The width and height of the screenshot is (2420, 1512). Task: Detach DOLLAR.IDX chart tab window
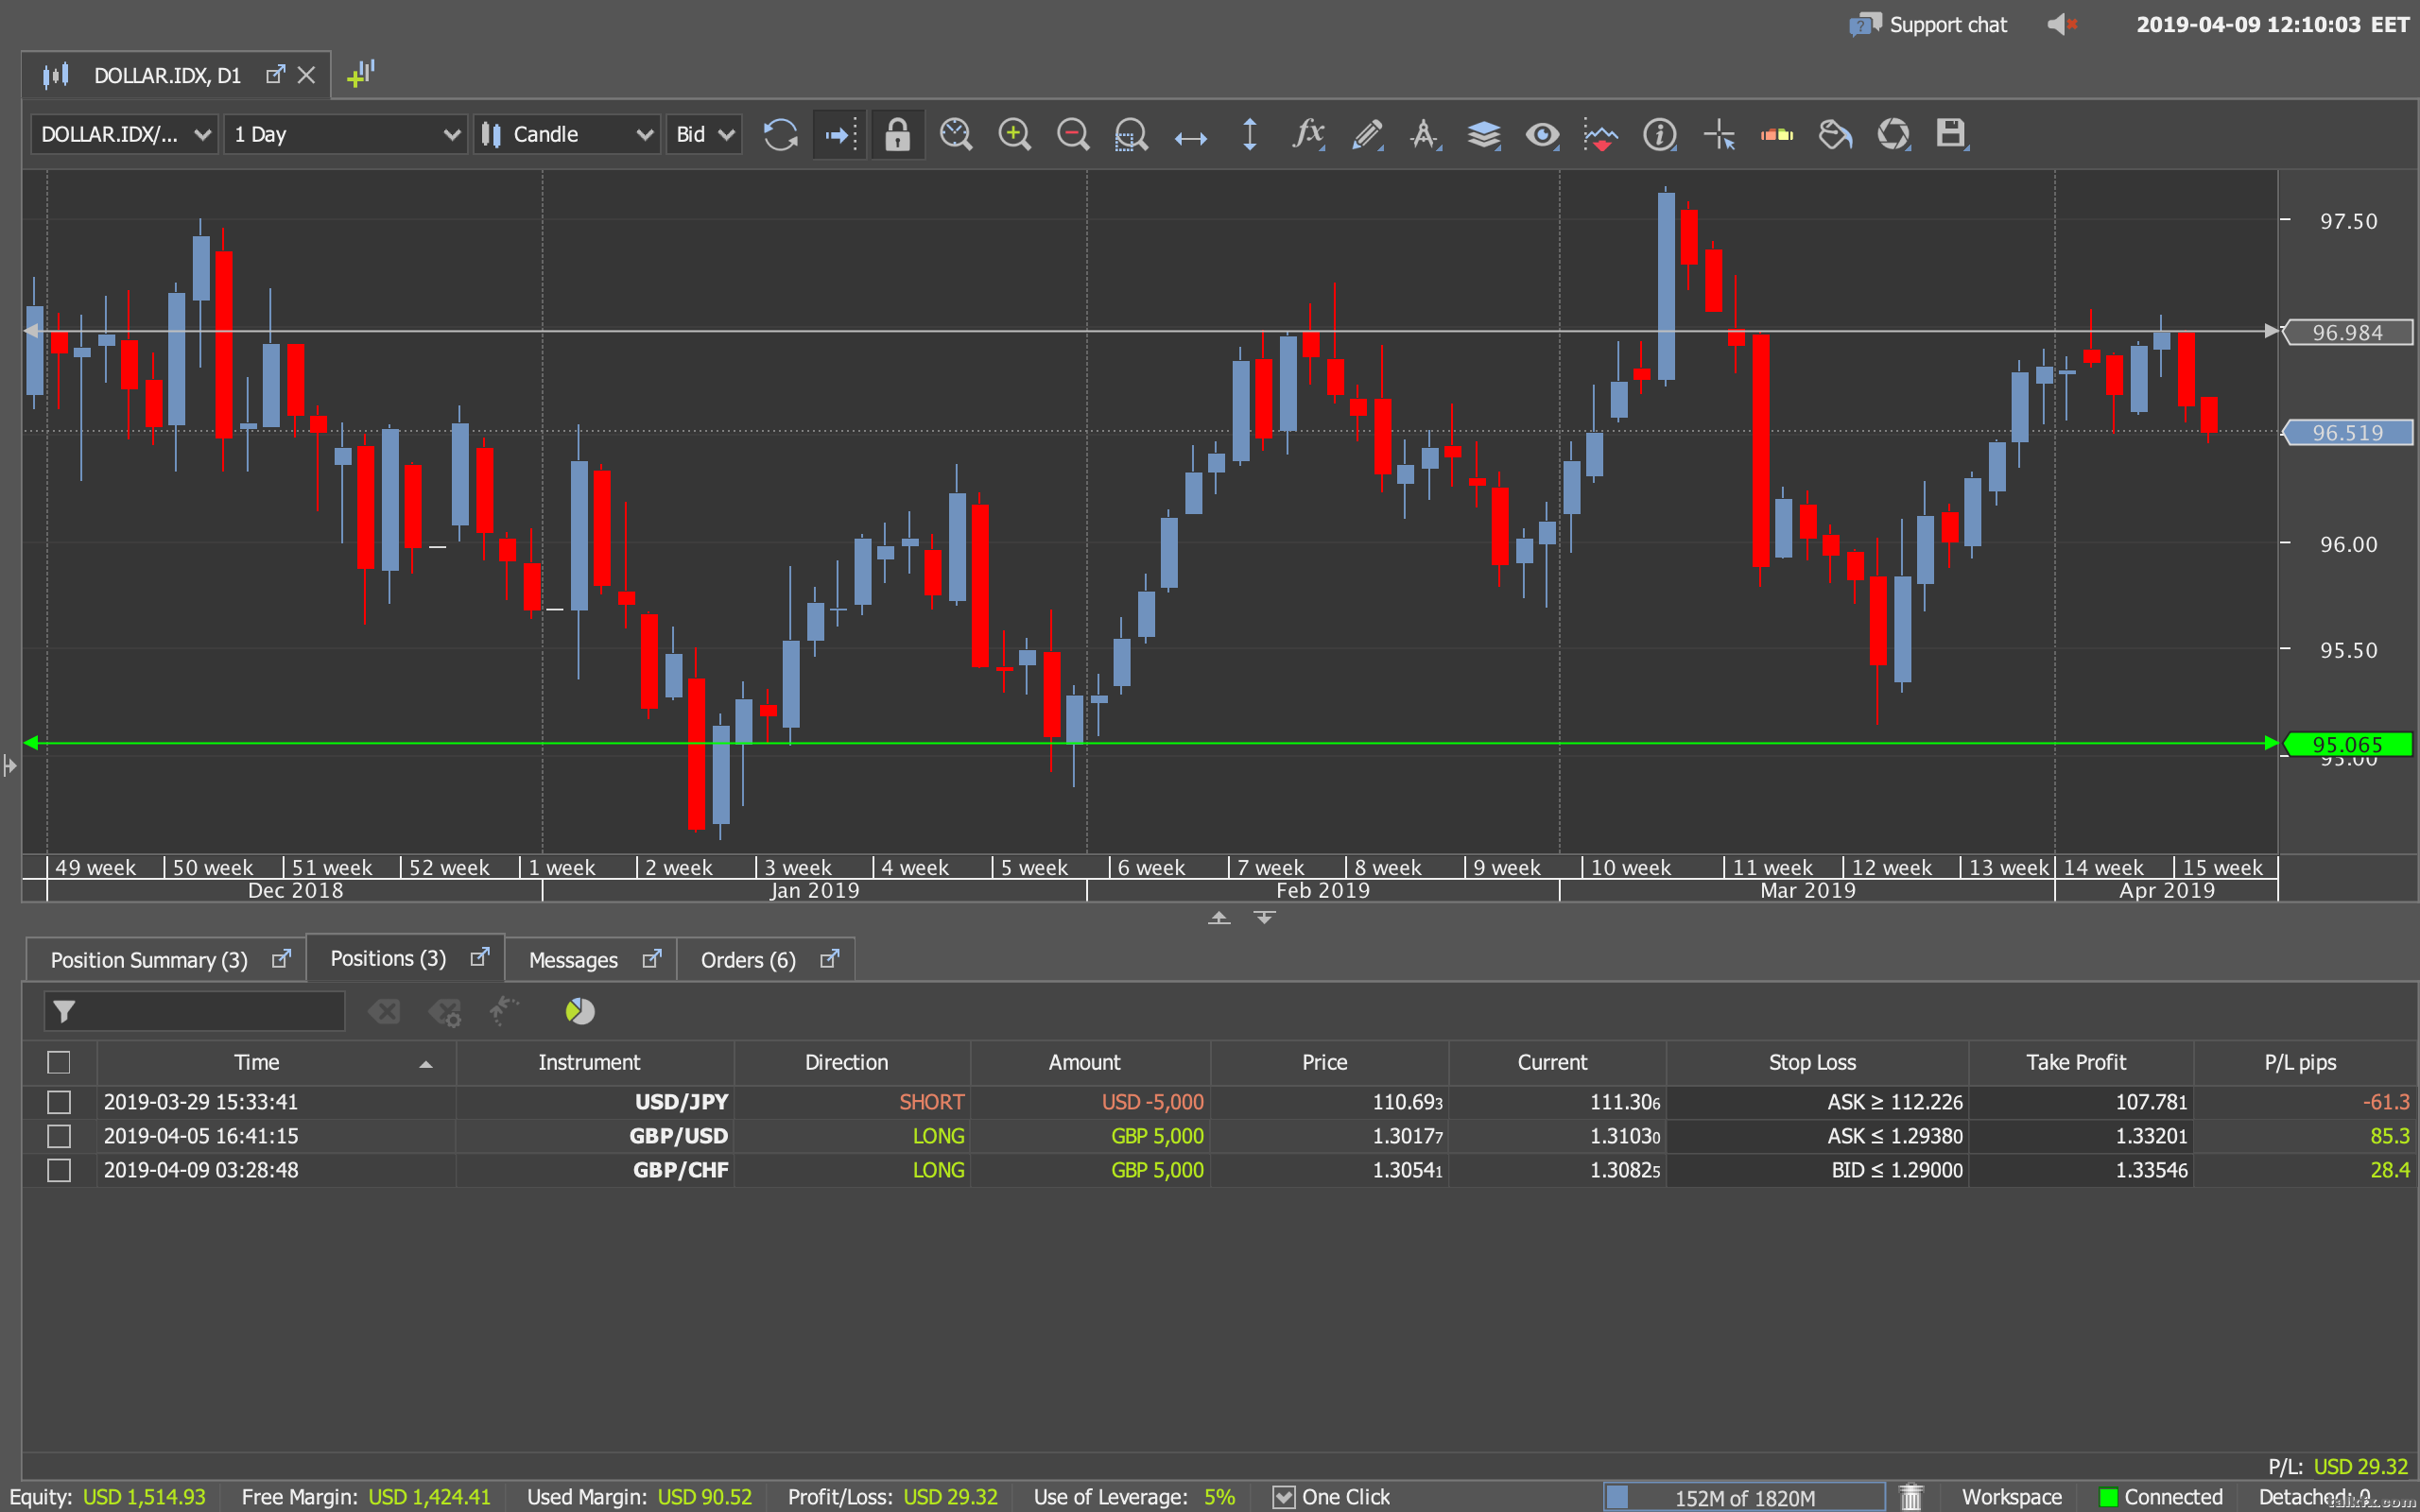pyautogui.click(x=275, y=75)
